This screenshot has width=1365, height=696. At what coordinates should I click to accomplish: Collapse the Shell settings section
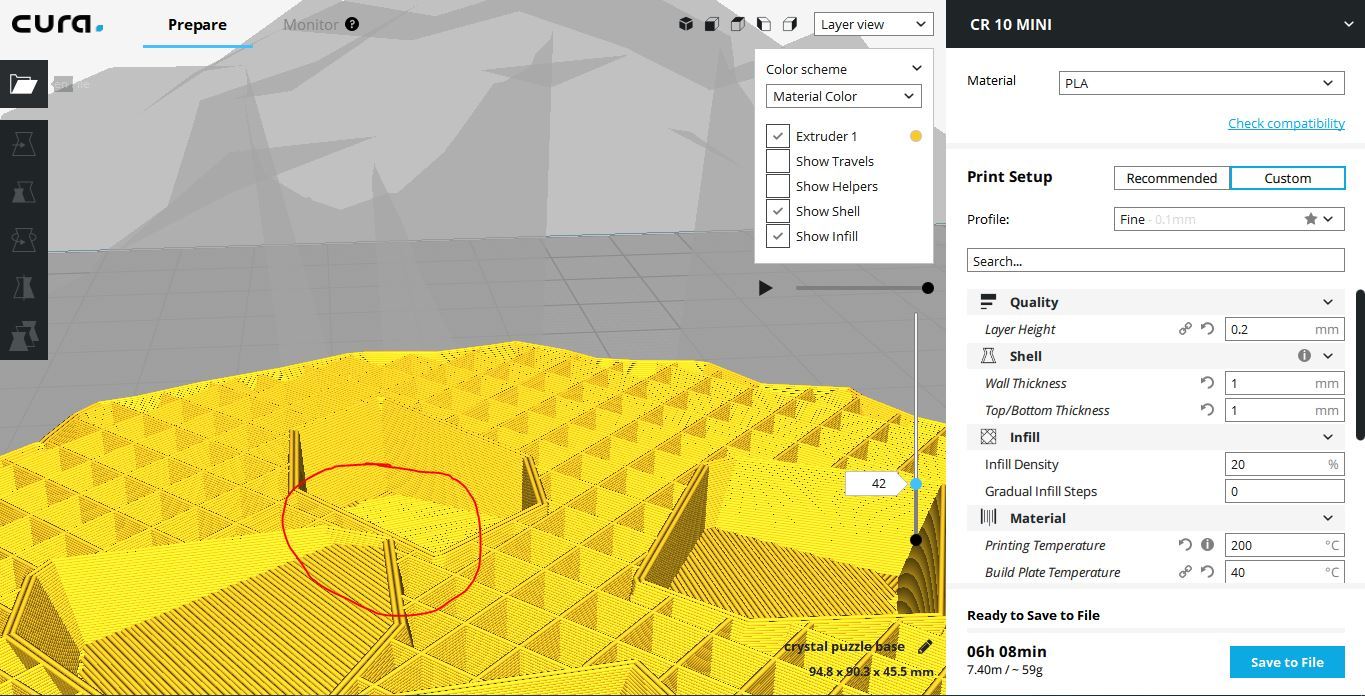pos(1328,356)
